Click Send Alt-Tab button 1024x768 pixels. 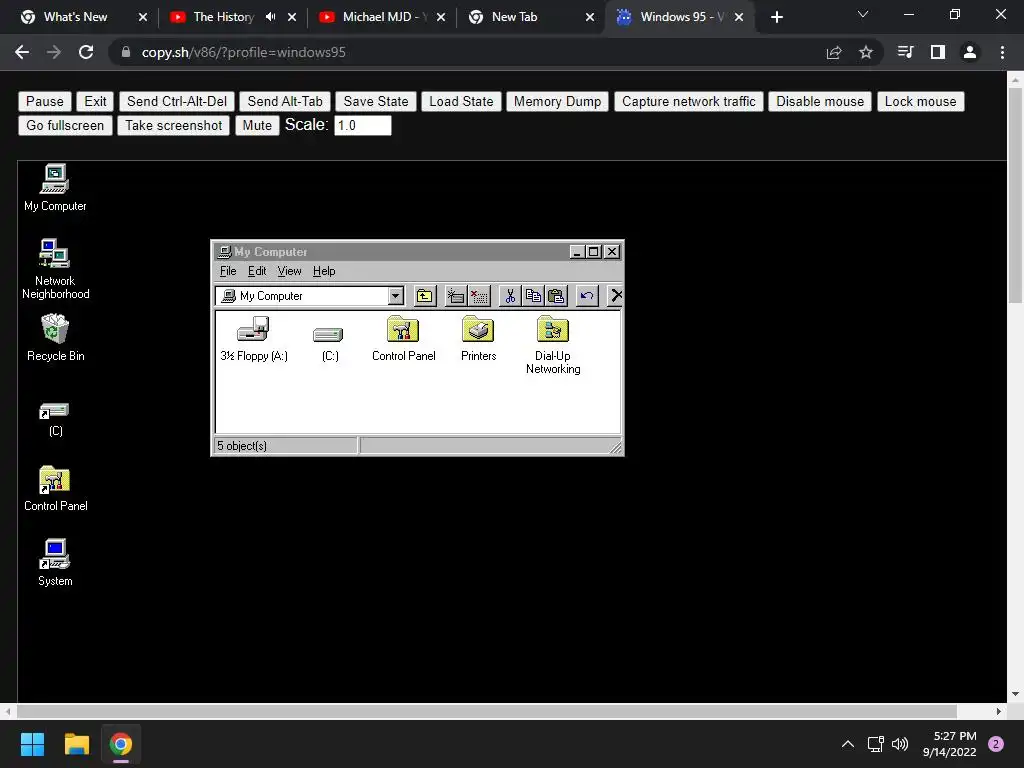(x=285, y=101)
